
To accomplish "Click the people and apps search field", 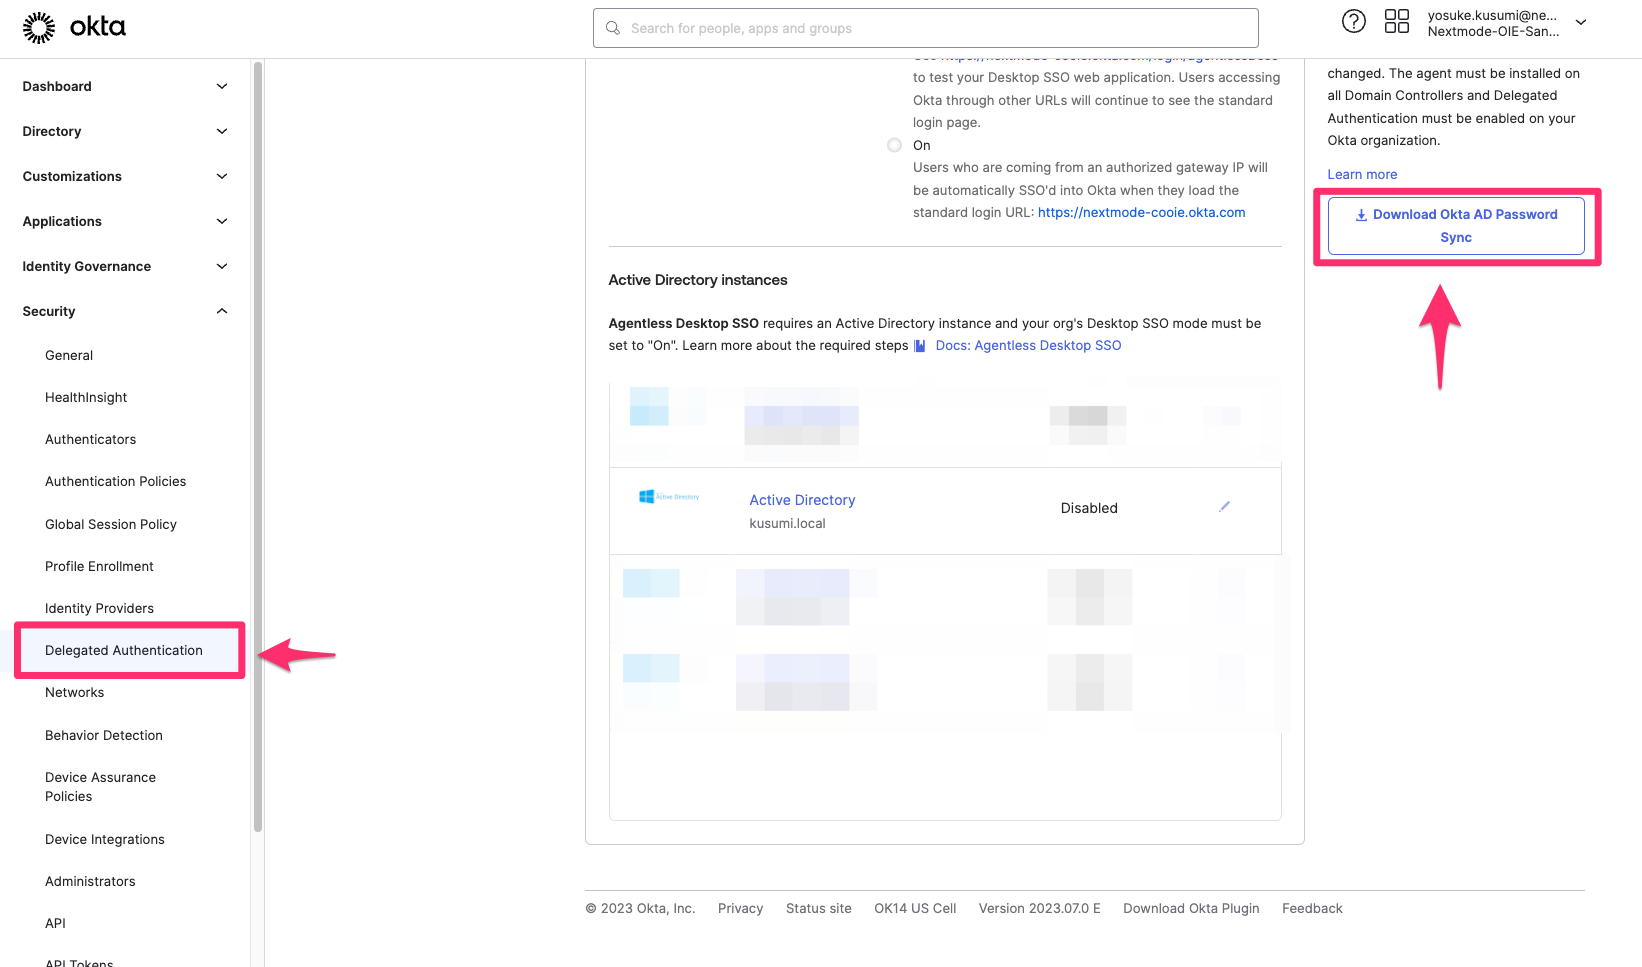I will point(925,28).
